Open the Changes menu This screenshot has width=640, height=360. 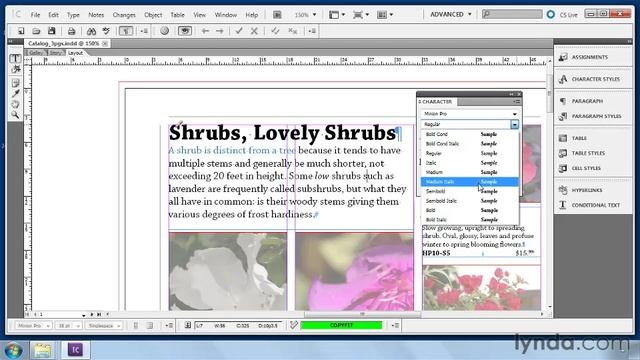[x=124, y=15]
